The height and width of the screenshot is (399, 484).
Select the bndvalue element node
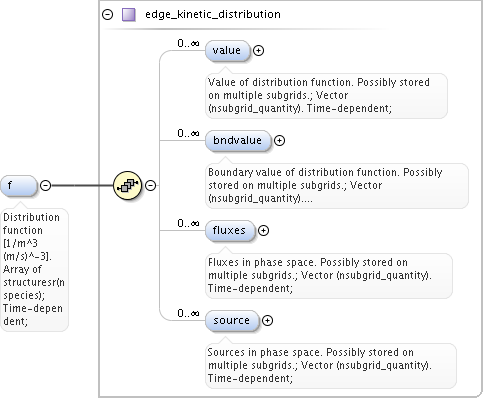point(238,141)
